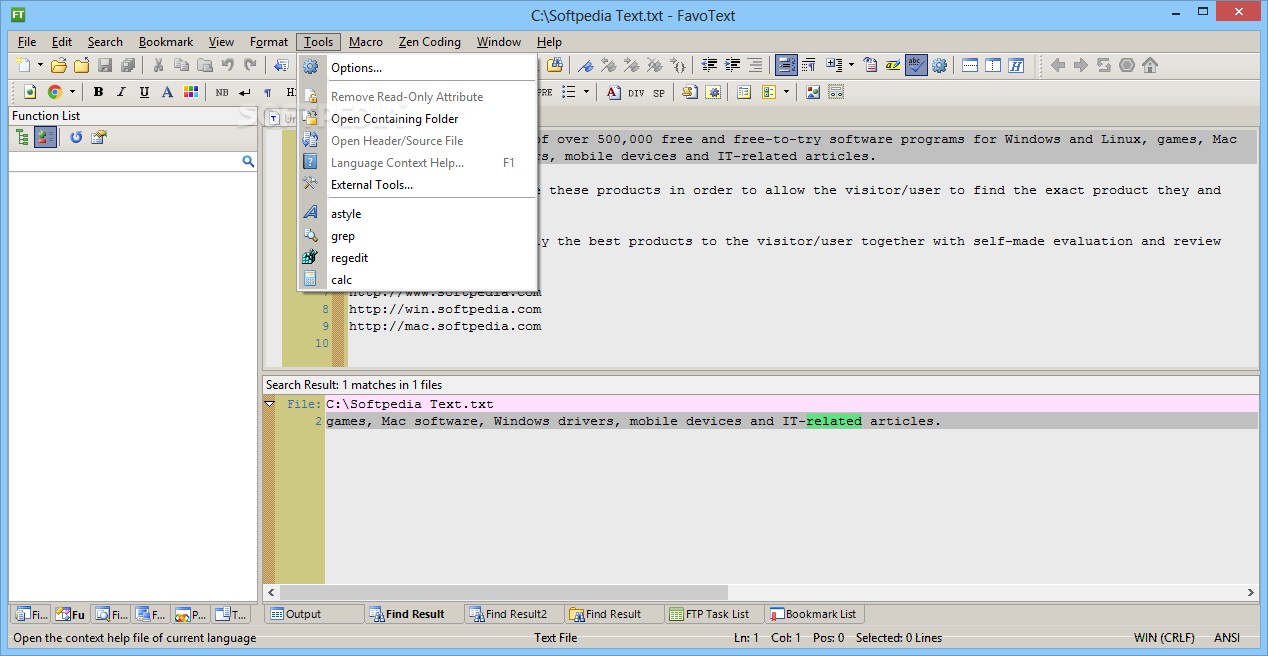Click the New file icon
Viewport: 1268px width, 656px height.
point(24,66)
